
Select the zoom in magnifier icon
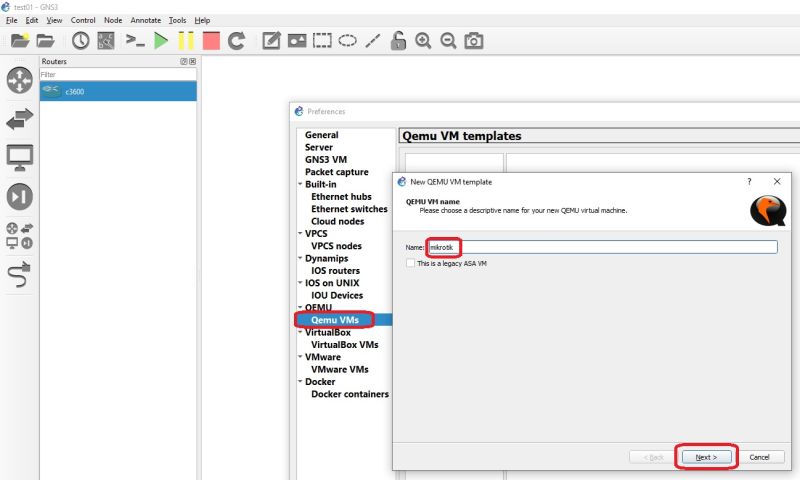(x=423, y=41)
